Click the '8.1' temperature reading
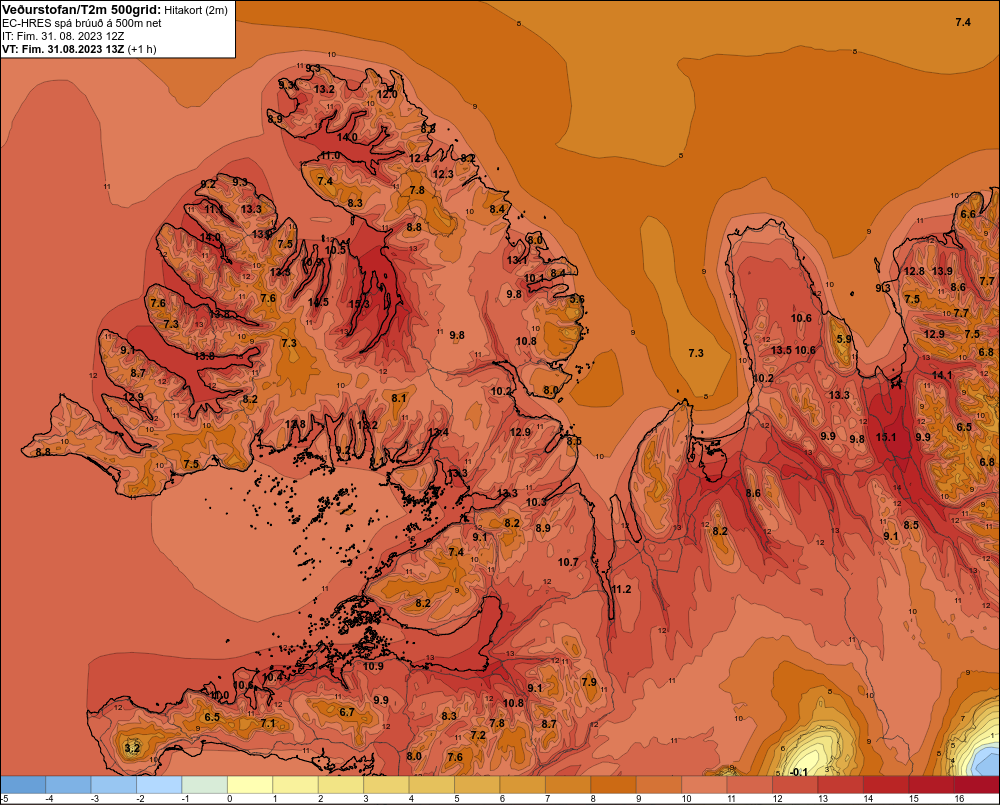Image resolution: width=1000 pixels, height=805 pixels. click(399, 397)
